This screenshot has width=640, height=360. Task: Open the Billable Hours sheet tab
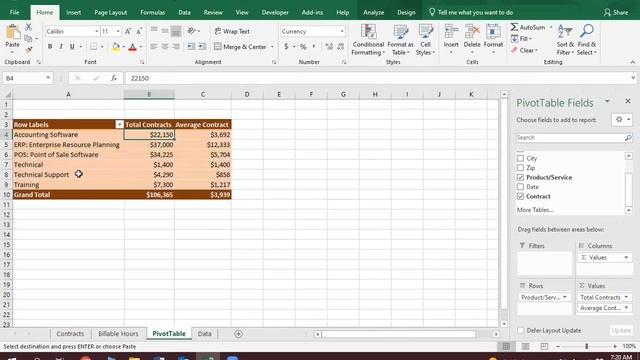tap(118, 334)
